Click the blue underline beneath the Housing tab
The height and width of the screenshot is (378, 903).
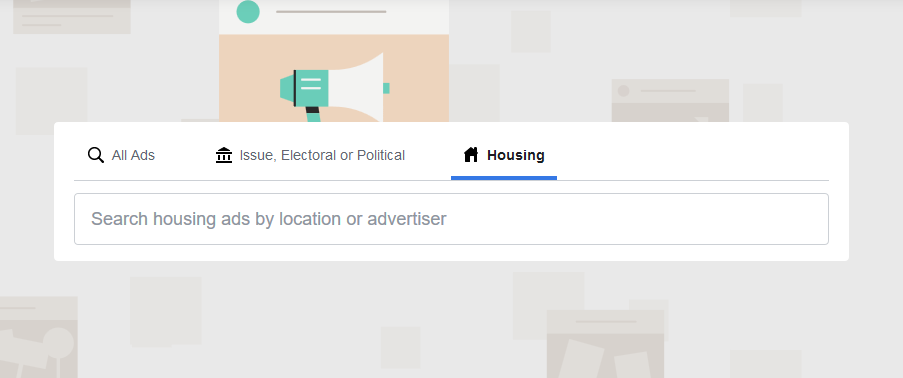pyautogui.click(x=504, y=178)
